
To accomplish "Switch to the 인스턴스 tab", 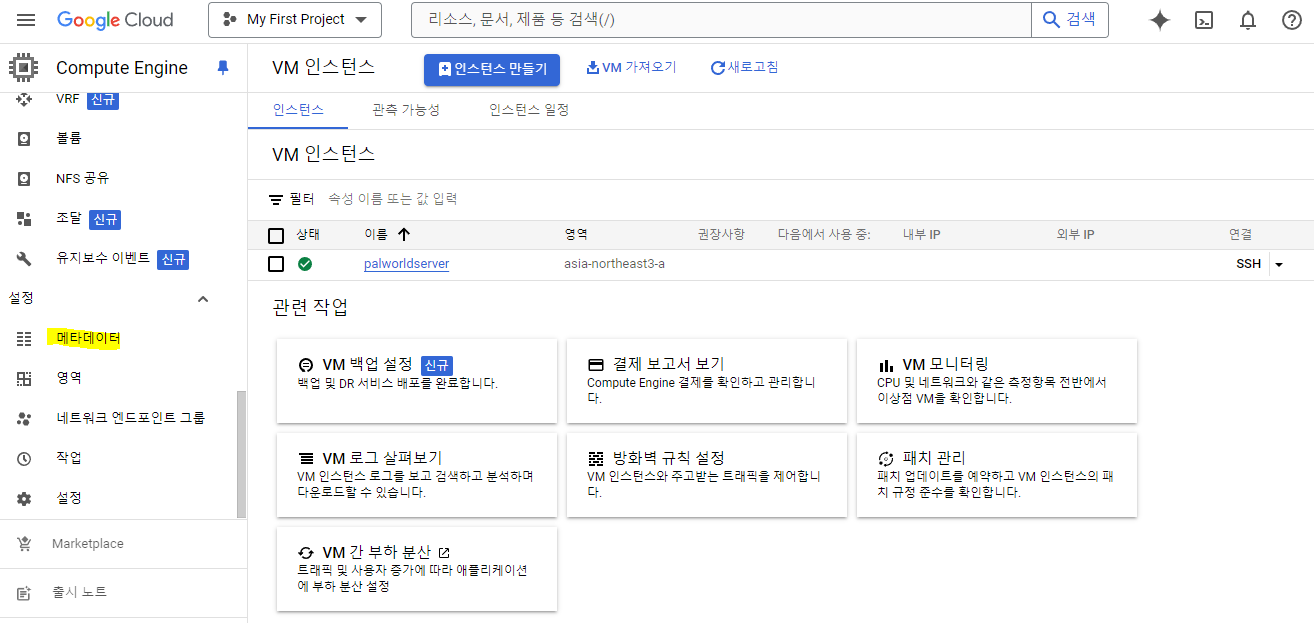I will 298,110.
